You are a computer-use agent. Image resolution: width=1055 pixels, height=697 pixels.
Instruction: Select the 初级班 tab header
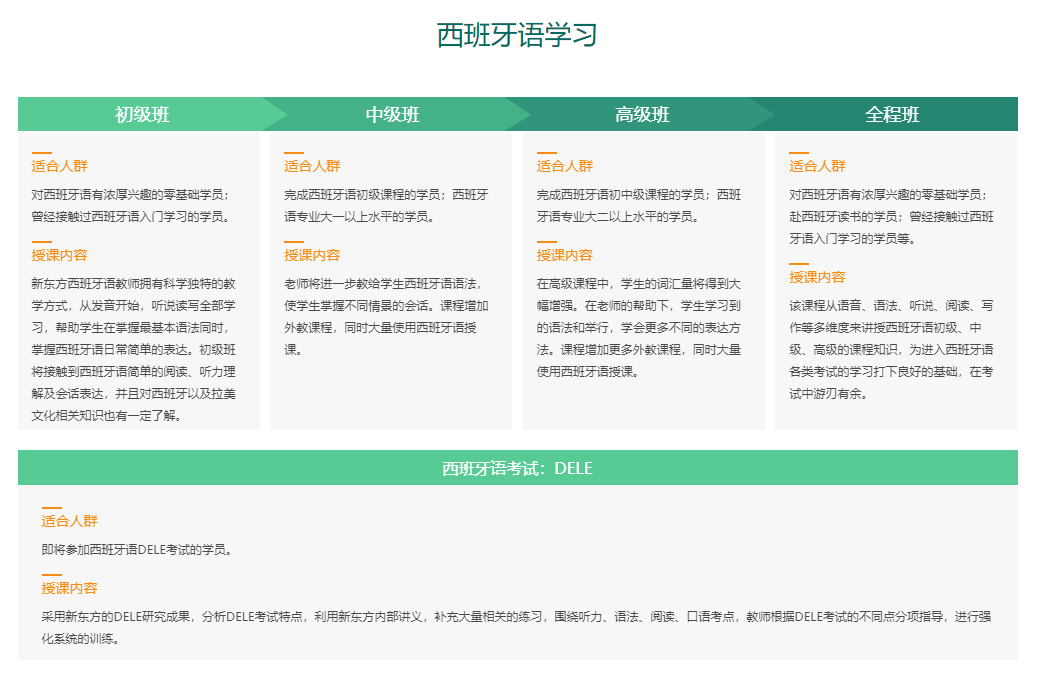[142, 115]
